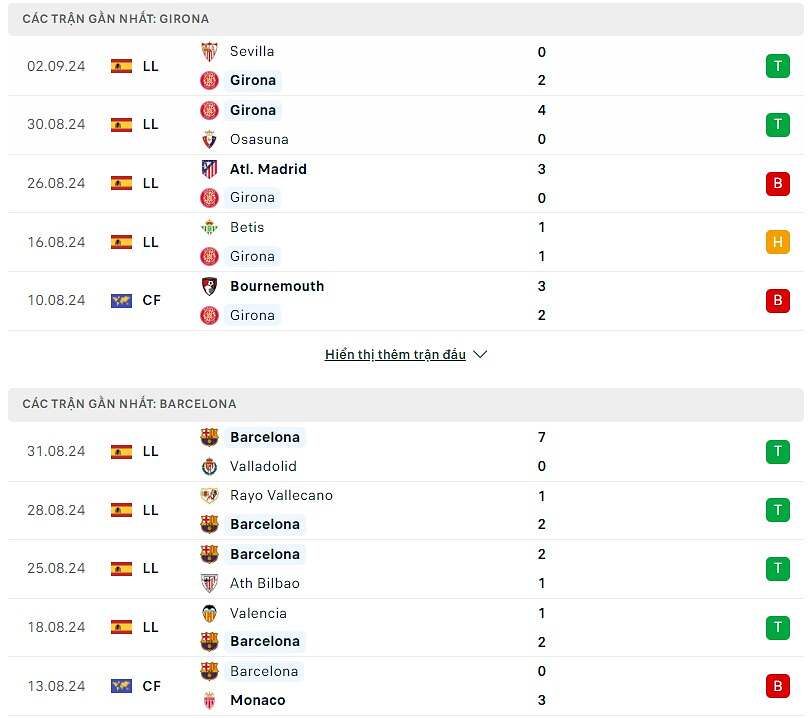
Task: Click the Betis club crest icon
Action: [x=209, y=227]
